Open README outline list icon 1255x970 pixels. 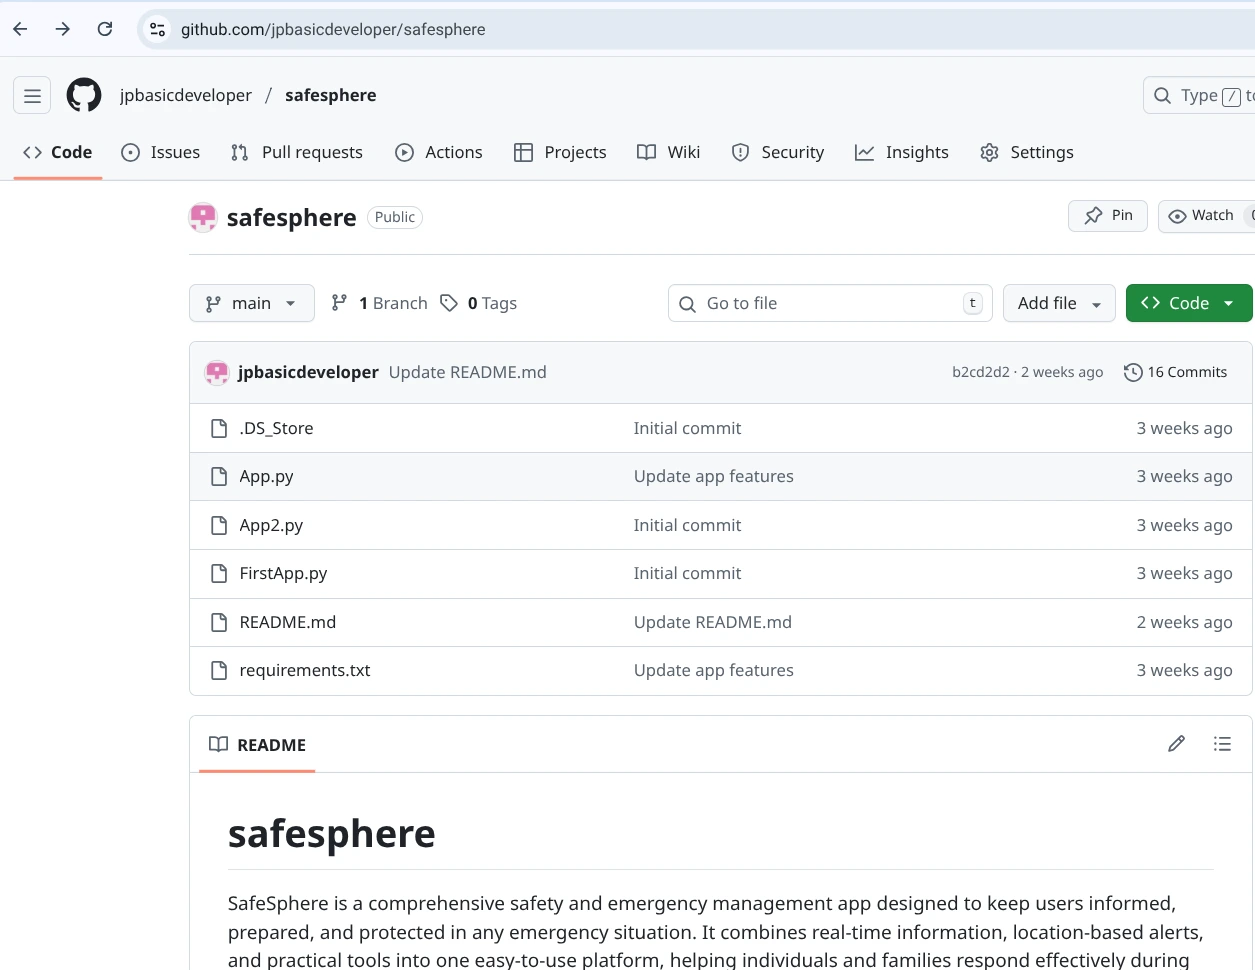coord(1222,744)
